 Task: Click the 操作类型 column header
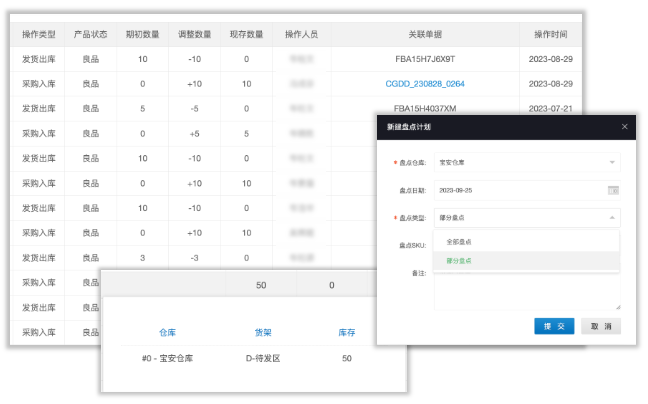(39, 34)
